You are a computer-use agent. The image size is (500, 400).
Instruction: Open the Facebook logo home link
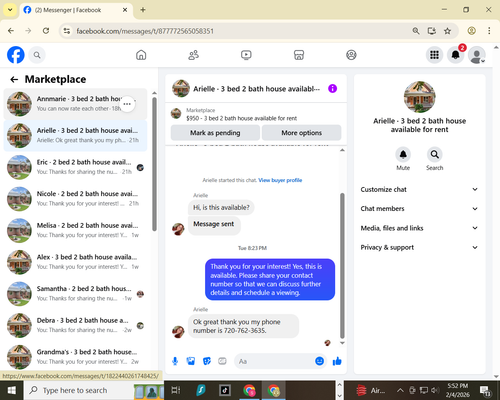16,55
